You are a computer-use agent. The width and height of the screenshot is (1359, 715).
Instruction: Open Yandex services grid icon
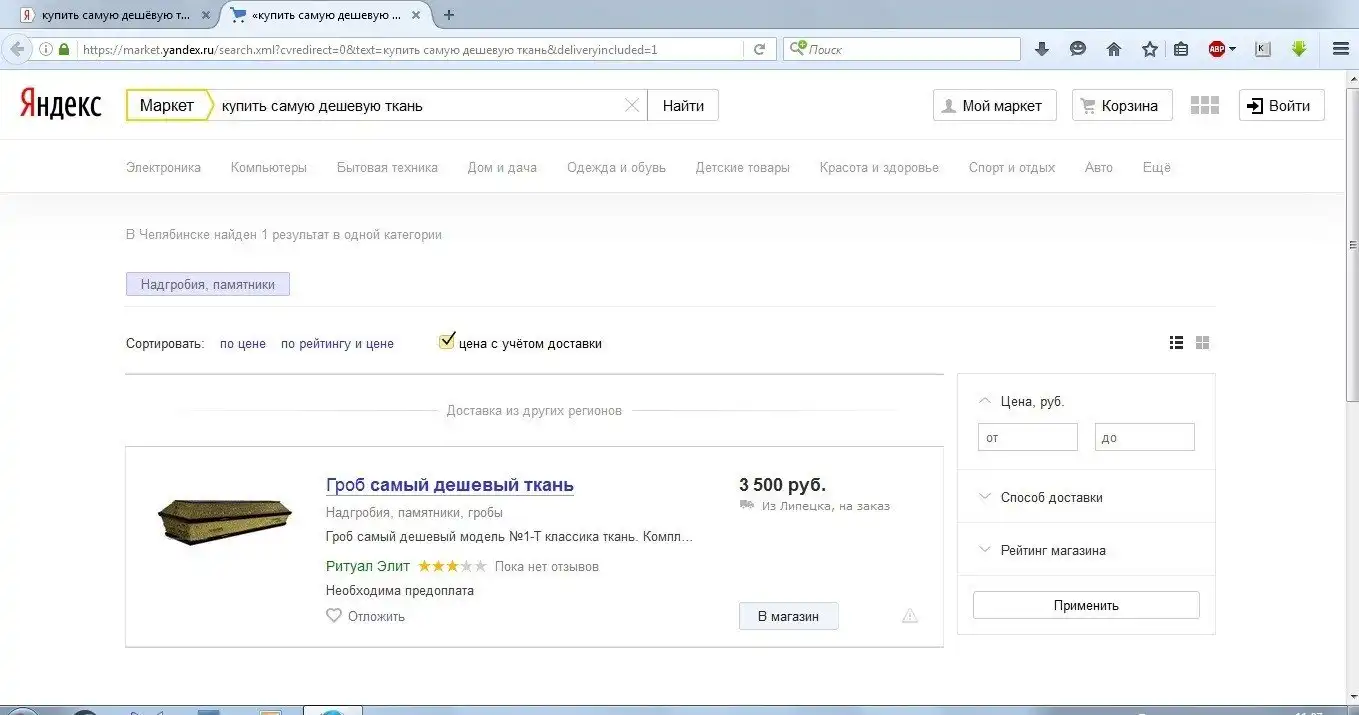click(1205, 106)
